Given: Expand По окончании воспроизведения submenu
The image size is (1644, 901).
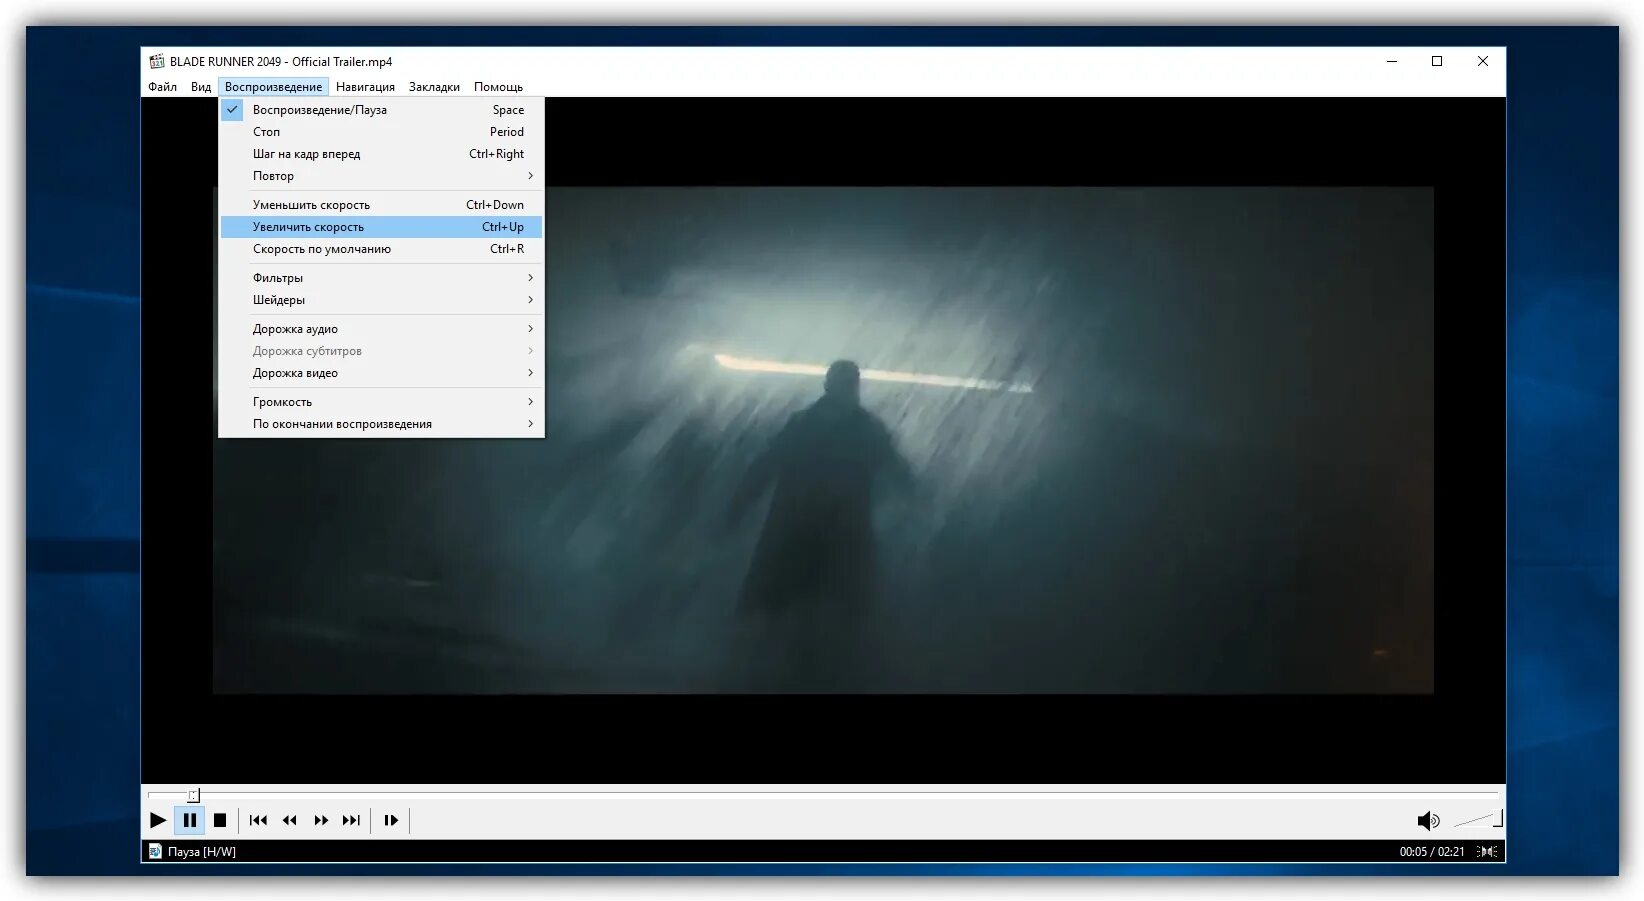Looking at the screenshot, I should 381,424.
